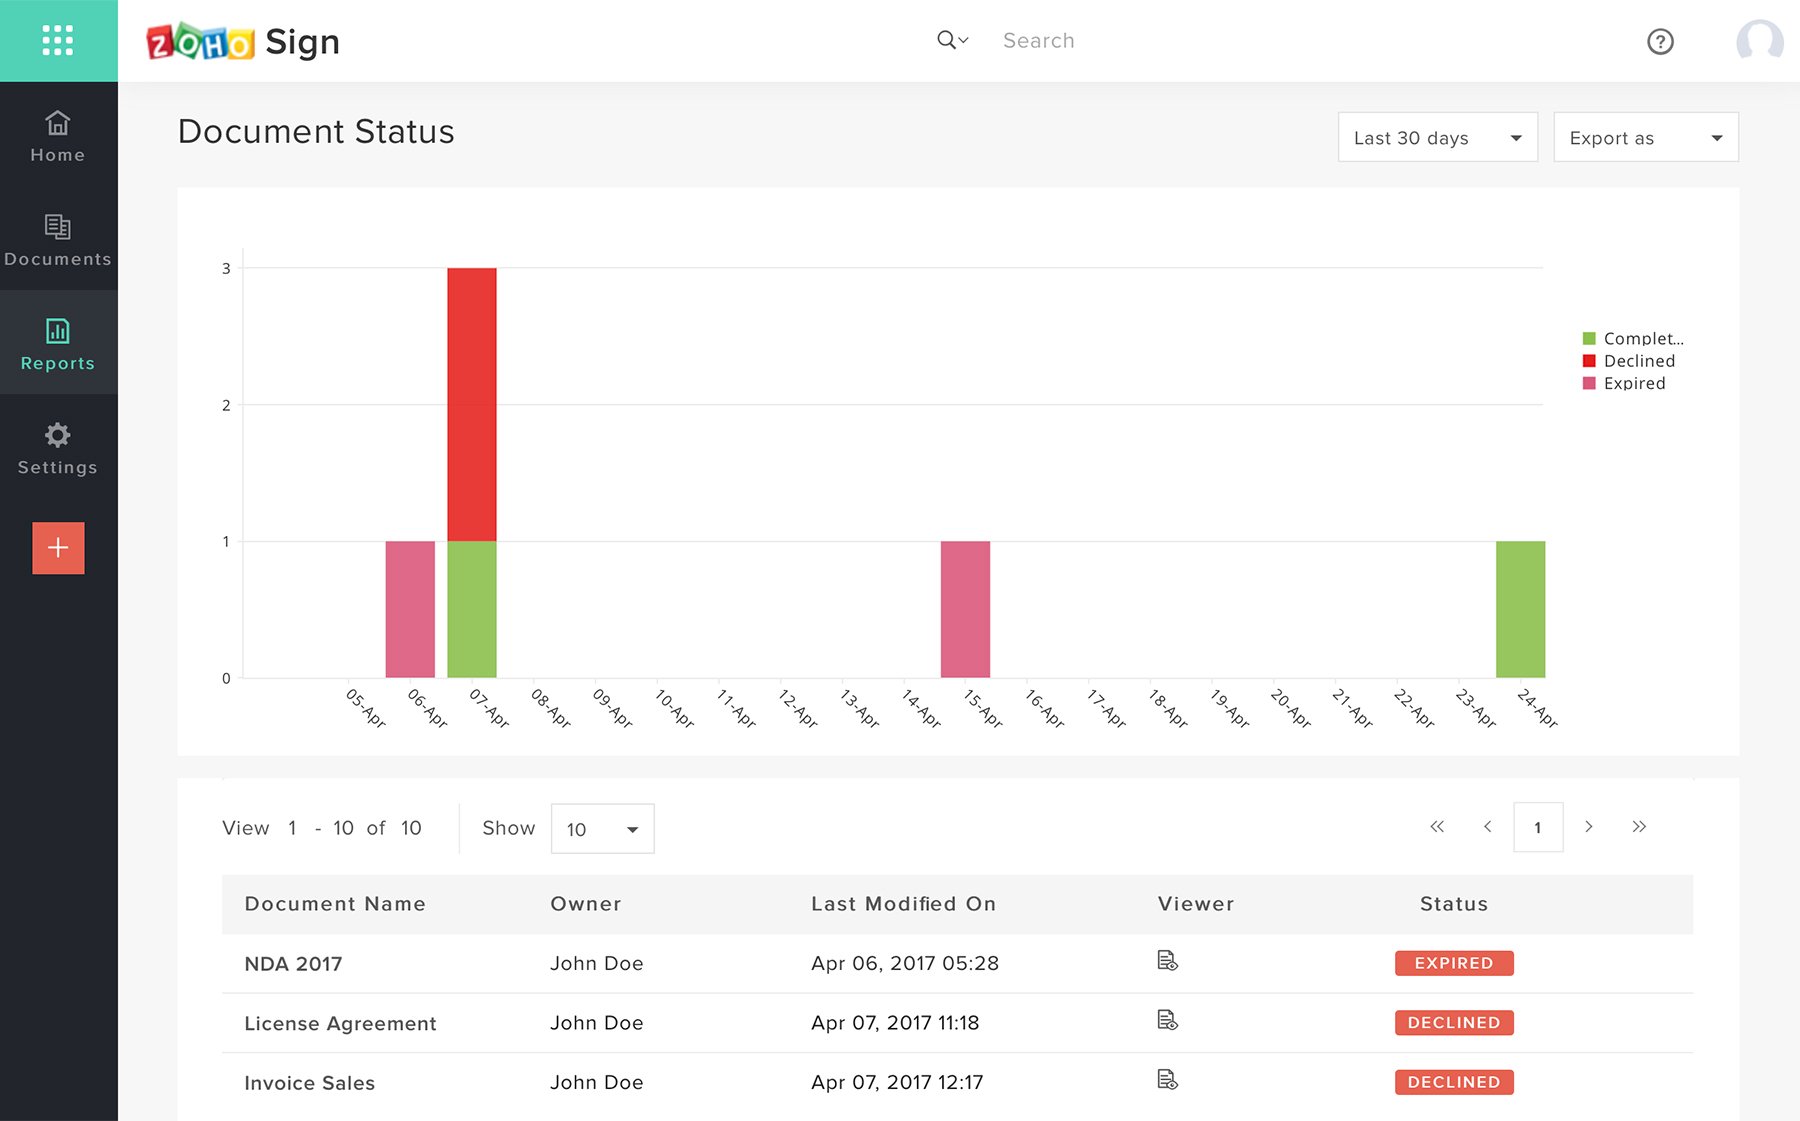Expand the Last 30 days dropdown
Screen dimensions: 1800x1121
point(1437,138)
